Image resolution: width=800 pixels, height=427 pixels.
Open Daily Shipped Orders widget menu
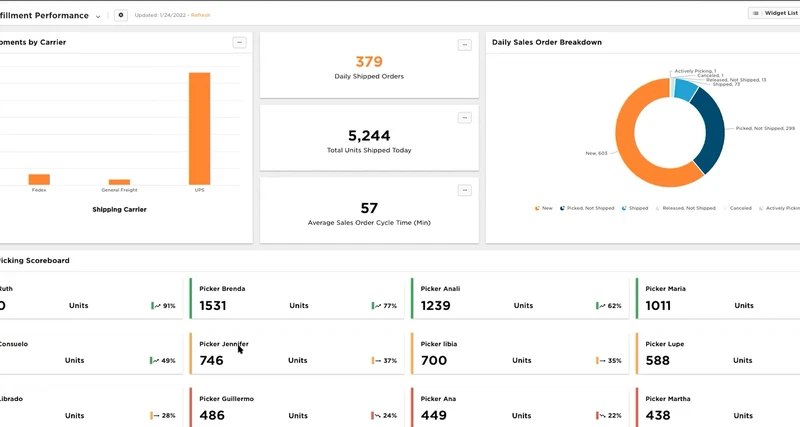click(464, 45)
